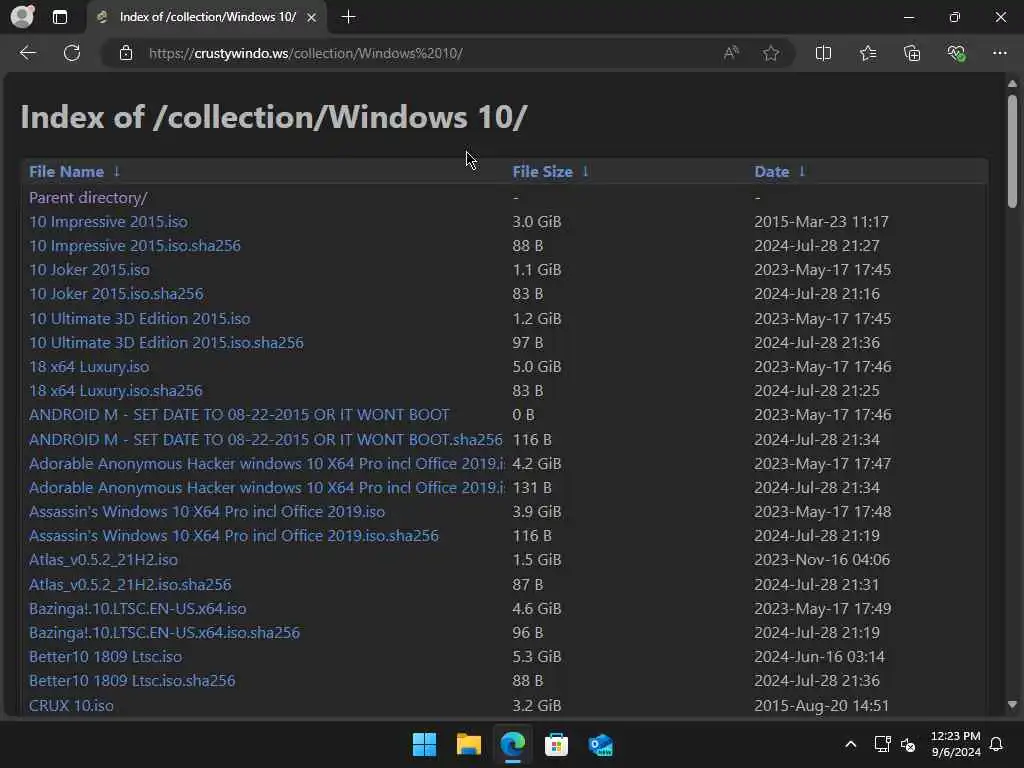The image size is (1024, 768).
Task: Activate the Read aloud icon
Action: pos(731,53)
